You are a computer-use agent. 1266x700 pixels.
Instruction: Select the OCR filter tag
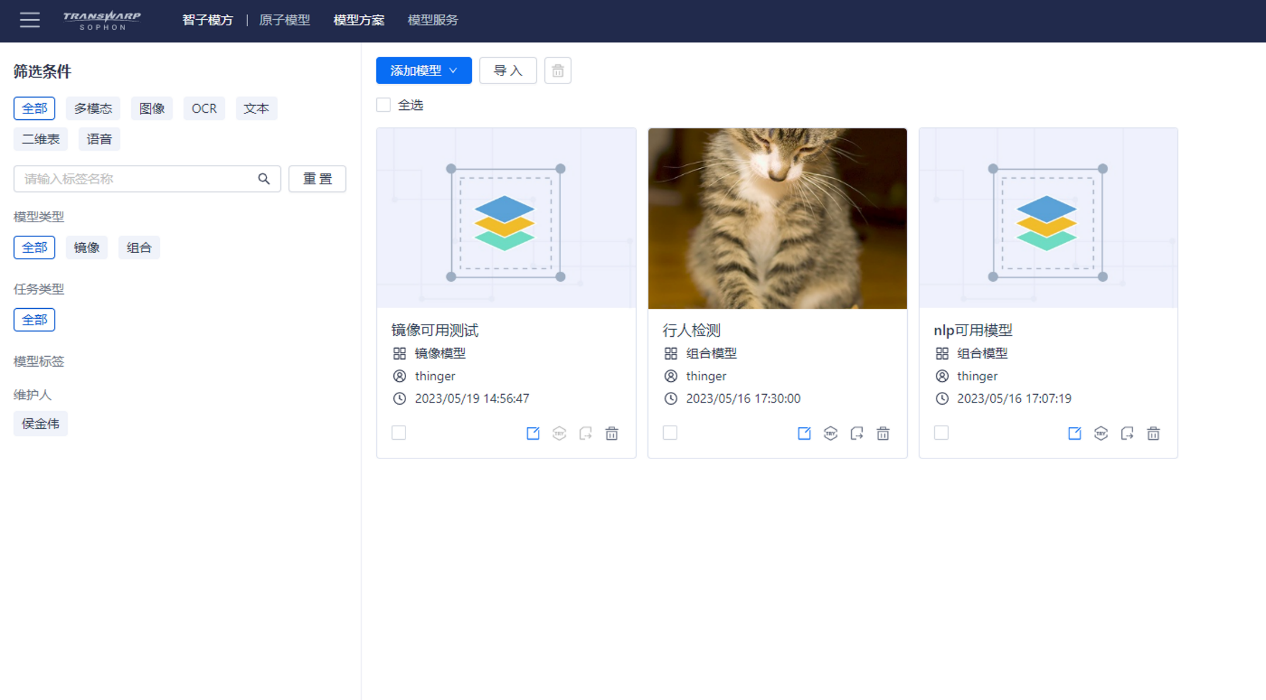pyautogui.click(x=204, y=109)
